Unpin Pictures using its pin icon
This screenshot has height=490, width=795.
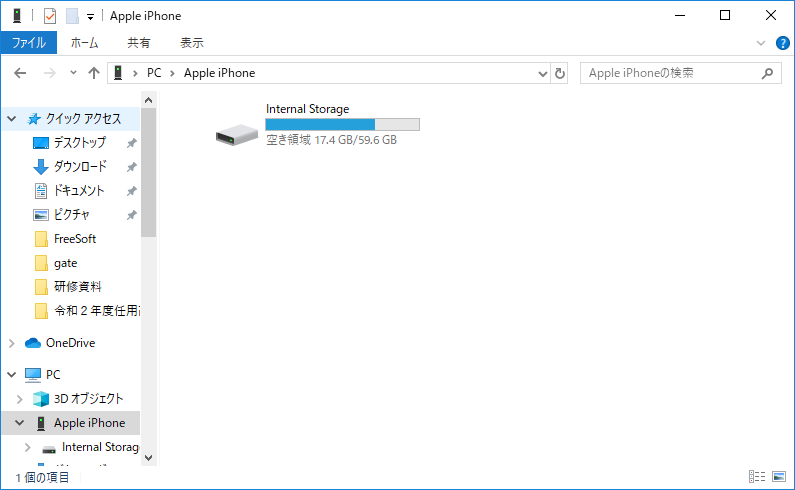131,215
